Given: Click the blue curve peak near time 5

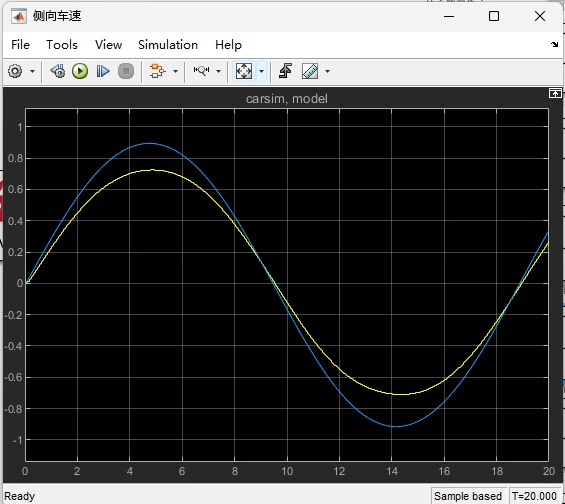Looking at the screenshot, I should click(x=150, y=143).
